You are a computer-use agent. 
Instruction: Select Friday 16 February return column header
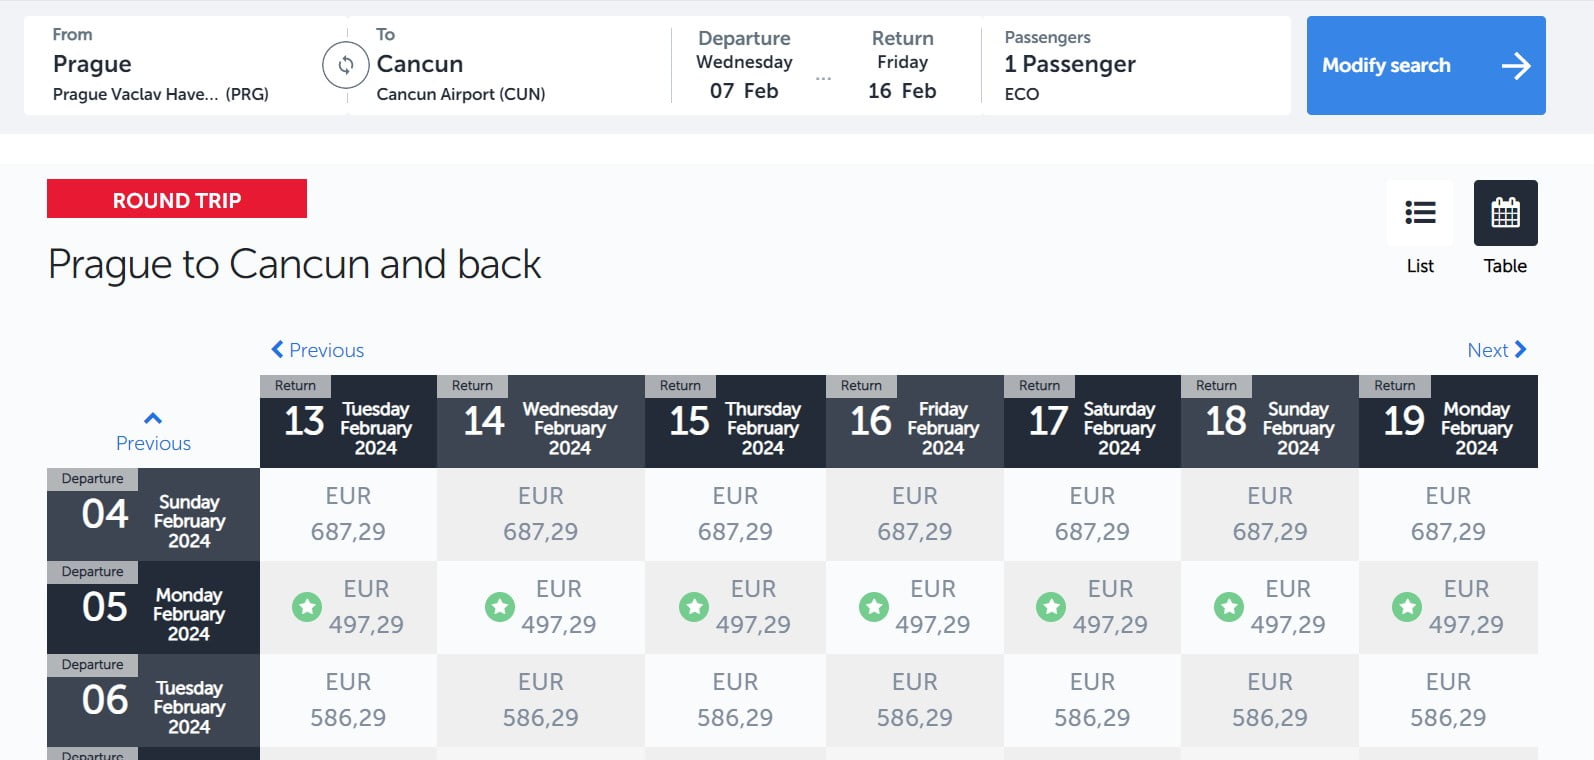click(x=914, y=422)
